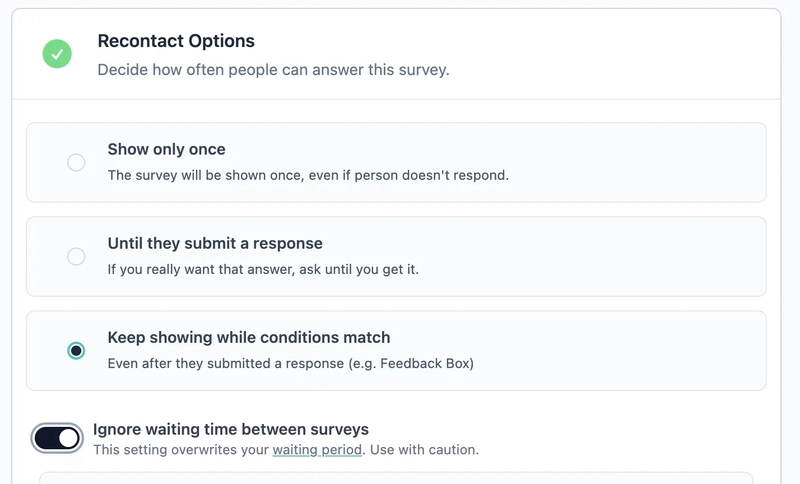Click the 'Recontact Options' heading text
800x484 pixels.
click(176, 41)
